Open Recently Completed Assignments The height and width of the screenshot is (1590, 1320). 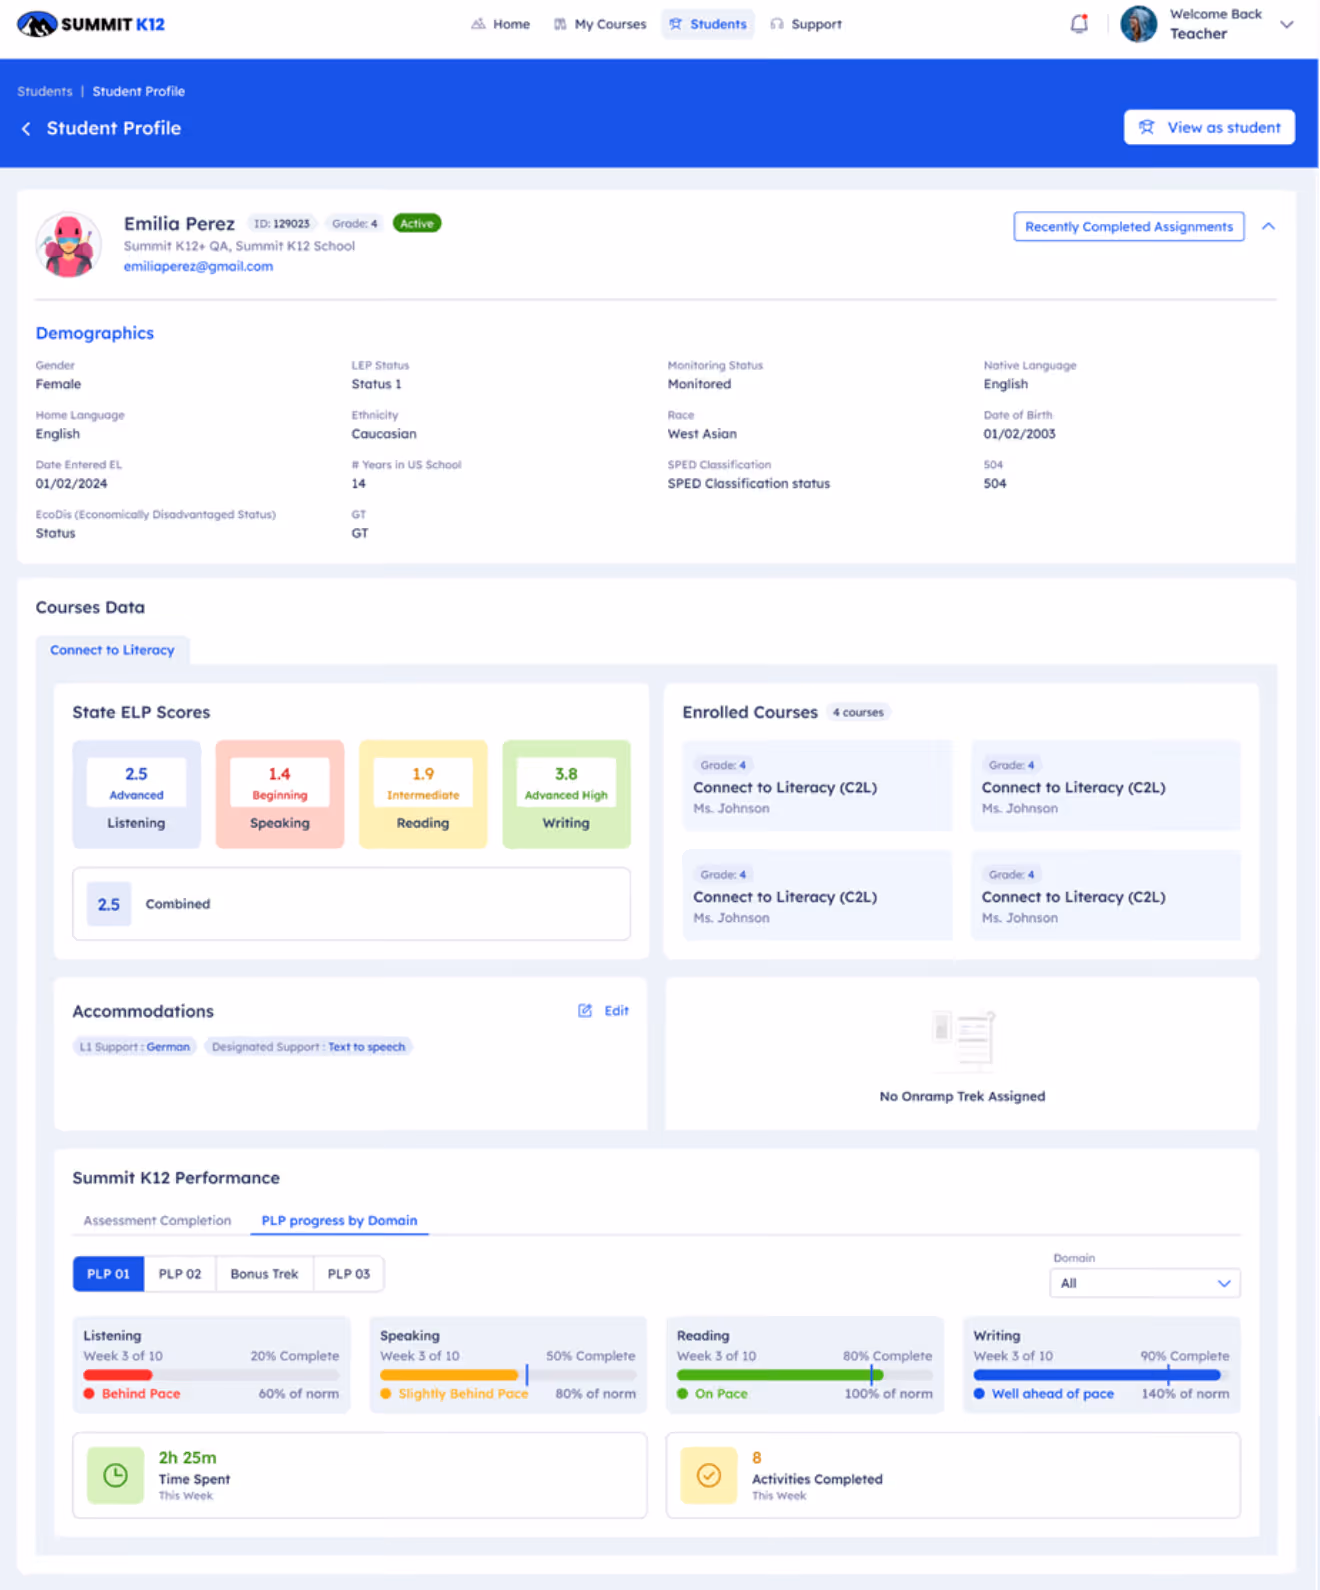[1128, 226]
